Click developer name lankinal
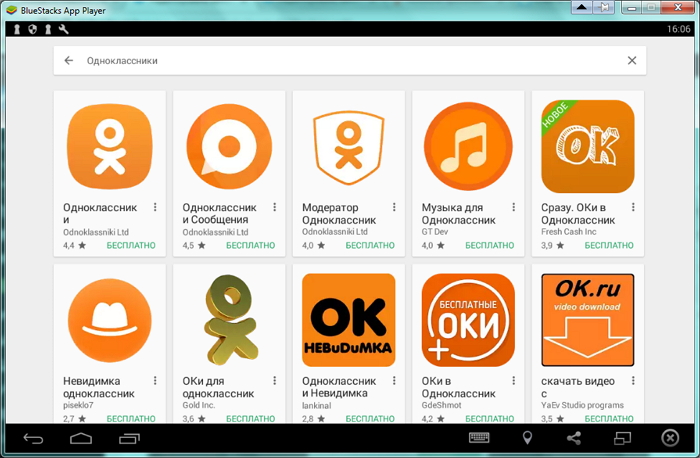This screenshot has height=458, width=700. pos(317,405)
